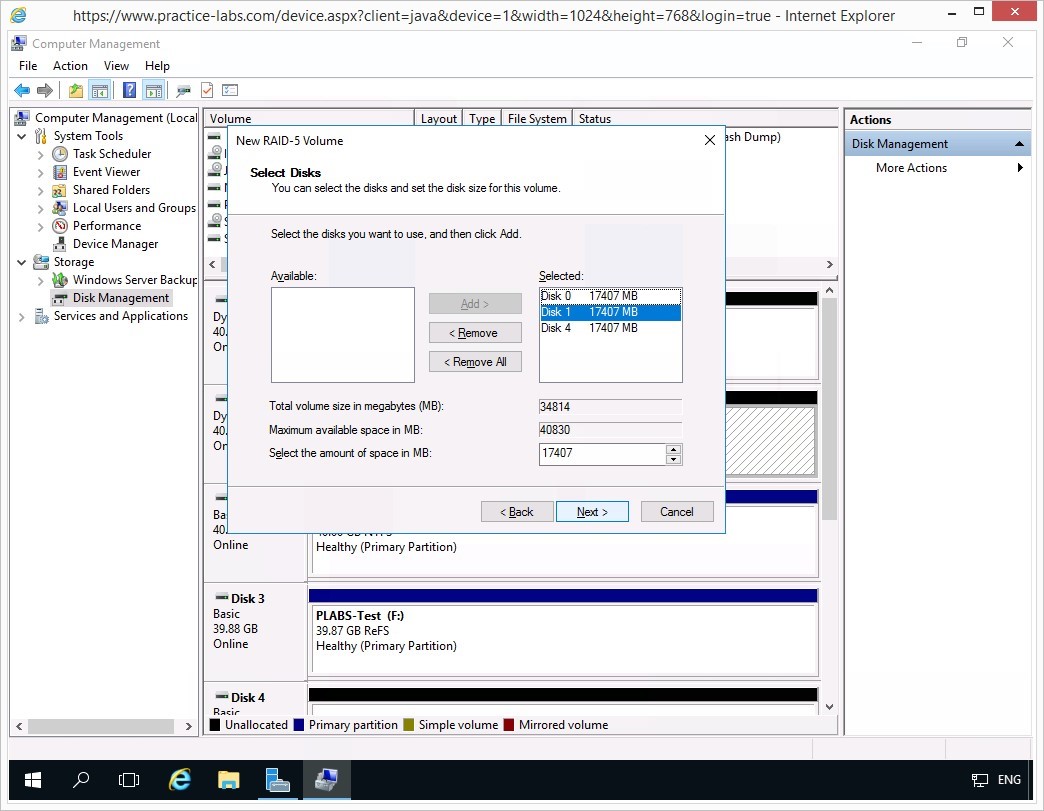
Task: Collapse the Disk Management actions section
Action: 1020,144
